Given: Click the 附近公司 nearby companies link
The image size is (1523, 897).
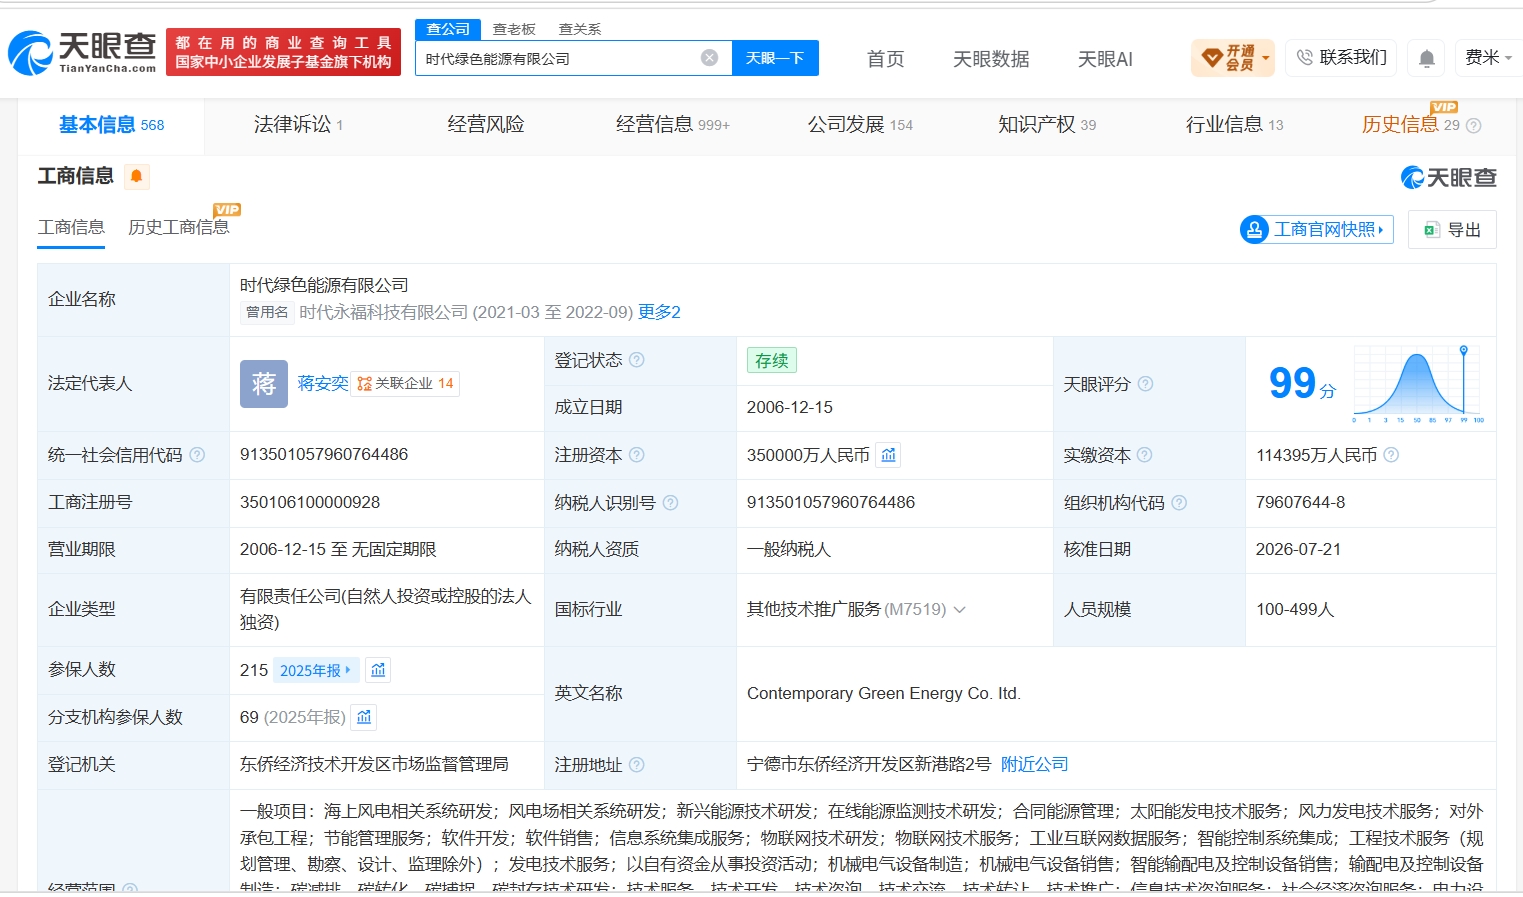Looking at the screenshot, I should click(x=1034, y=764).
